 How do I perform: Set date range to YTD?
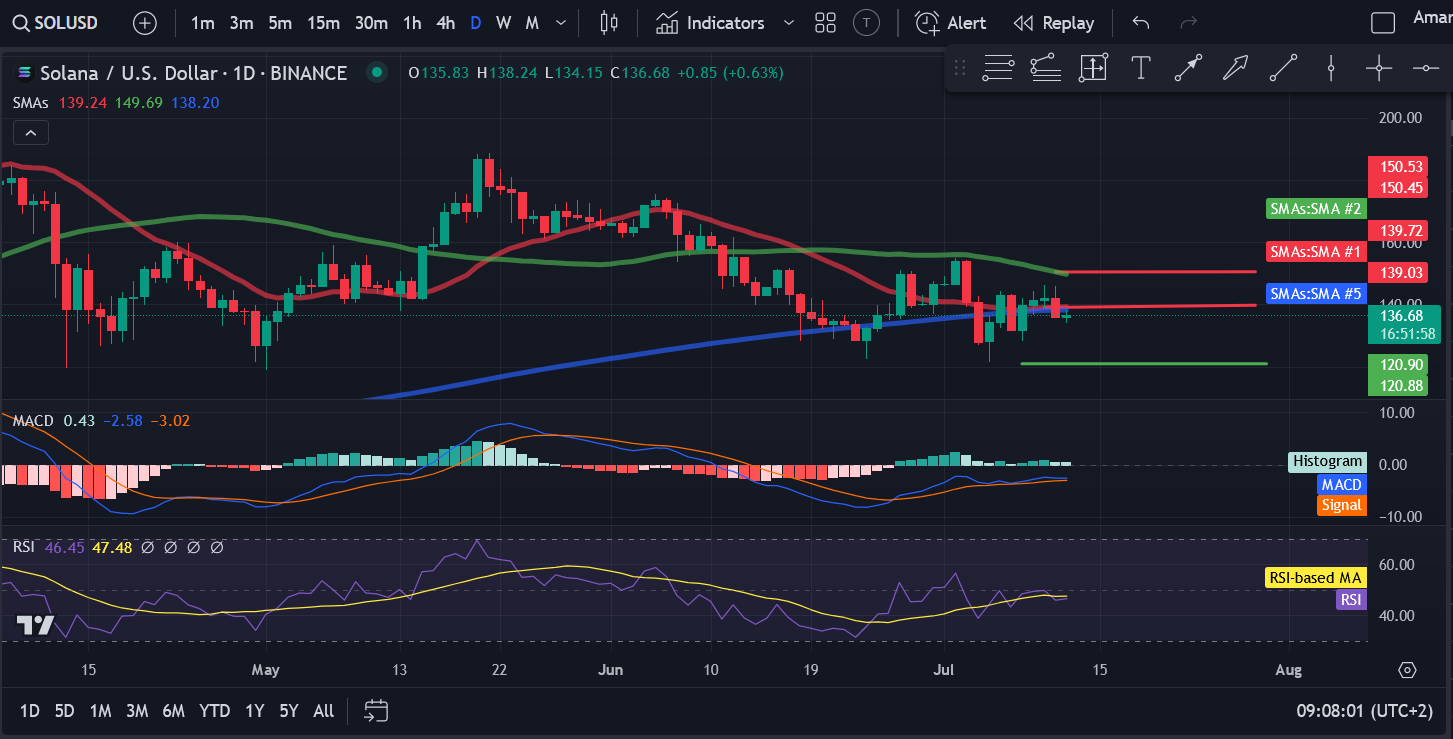pyautogui.click(x=214, y=711)
